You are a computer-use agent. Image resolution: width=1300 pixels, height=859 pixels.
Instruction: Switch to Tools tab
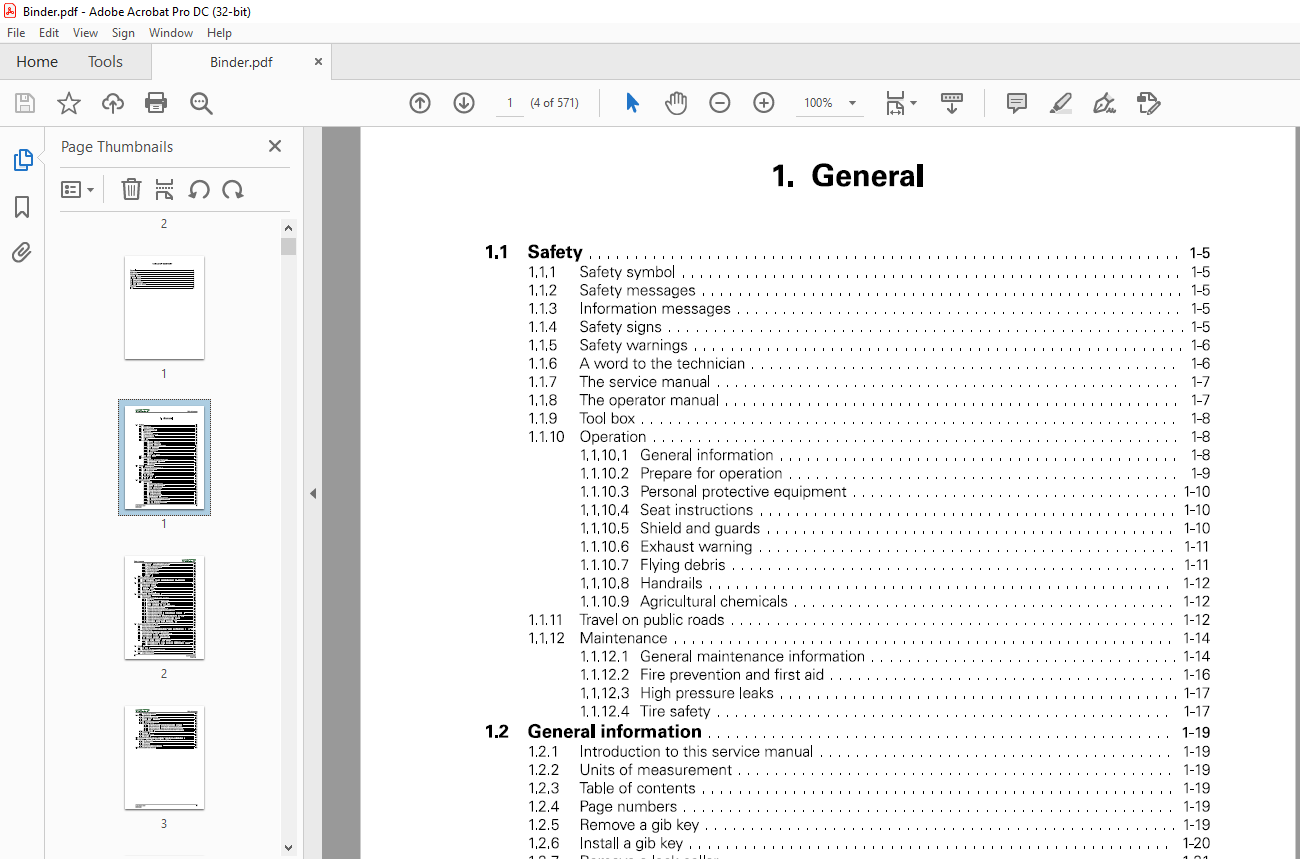[x=105, y=62]
